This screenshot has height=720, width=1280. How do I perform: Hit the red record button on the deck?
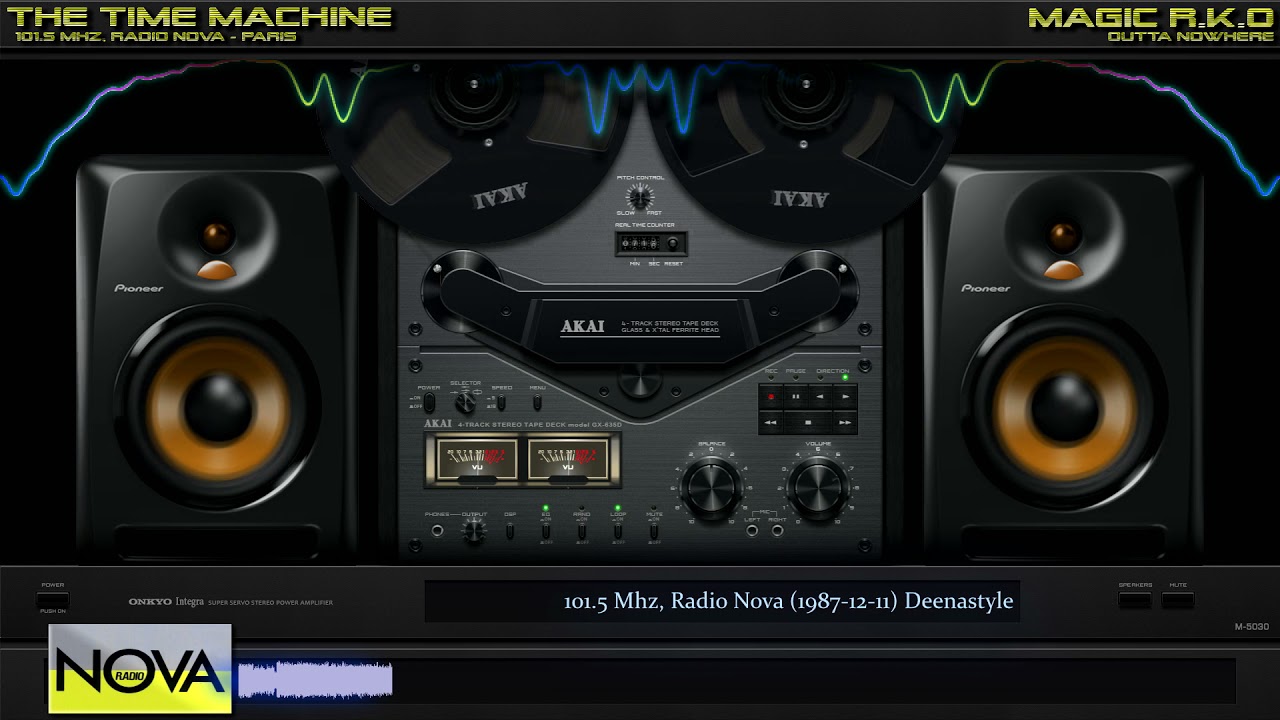point(771,396)
